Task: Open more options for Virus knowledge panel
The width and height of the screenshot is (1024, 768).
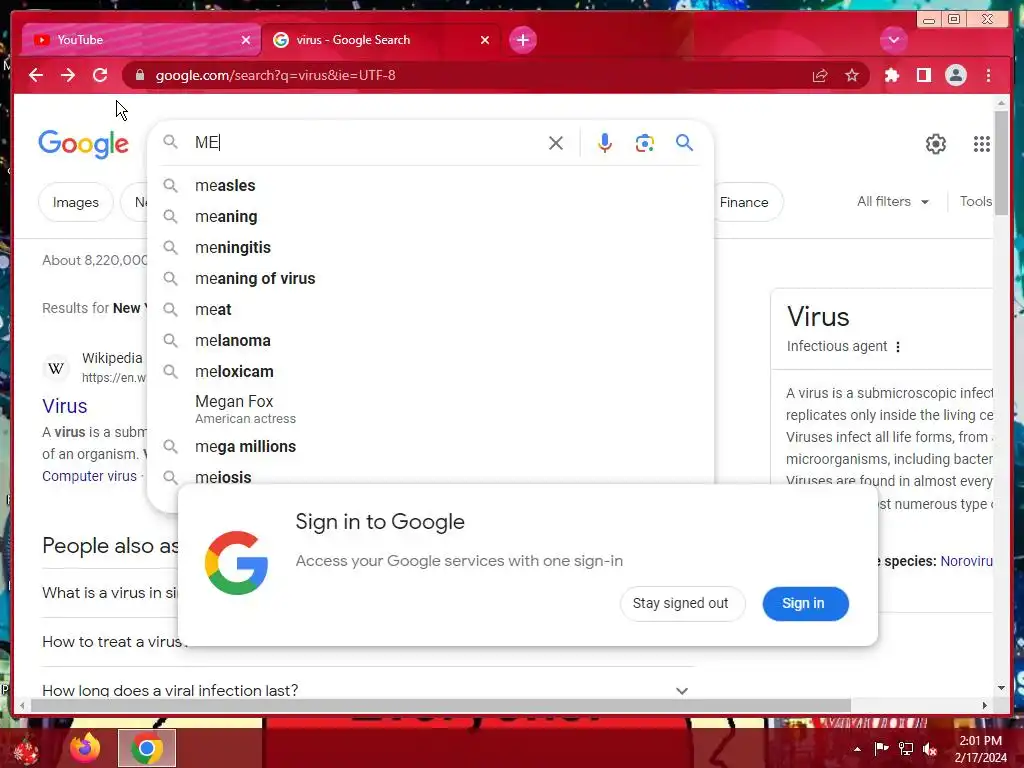Action: (x=898, y=347)
